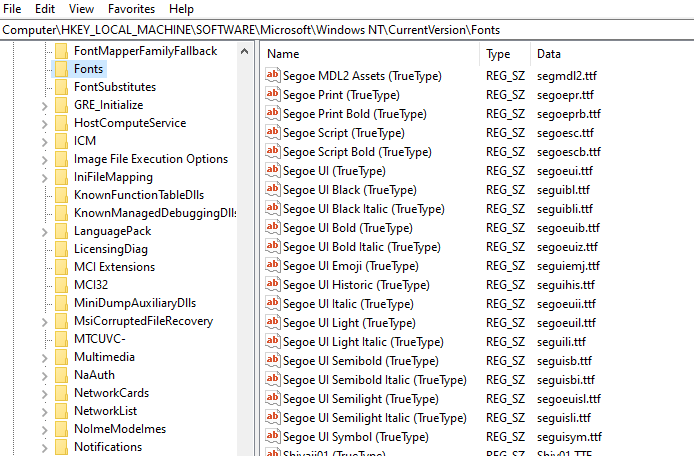Click the string icon for Segoe UI Symbol
Viewport: 694px width, 456px height.
[273, 437]
